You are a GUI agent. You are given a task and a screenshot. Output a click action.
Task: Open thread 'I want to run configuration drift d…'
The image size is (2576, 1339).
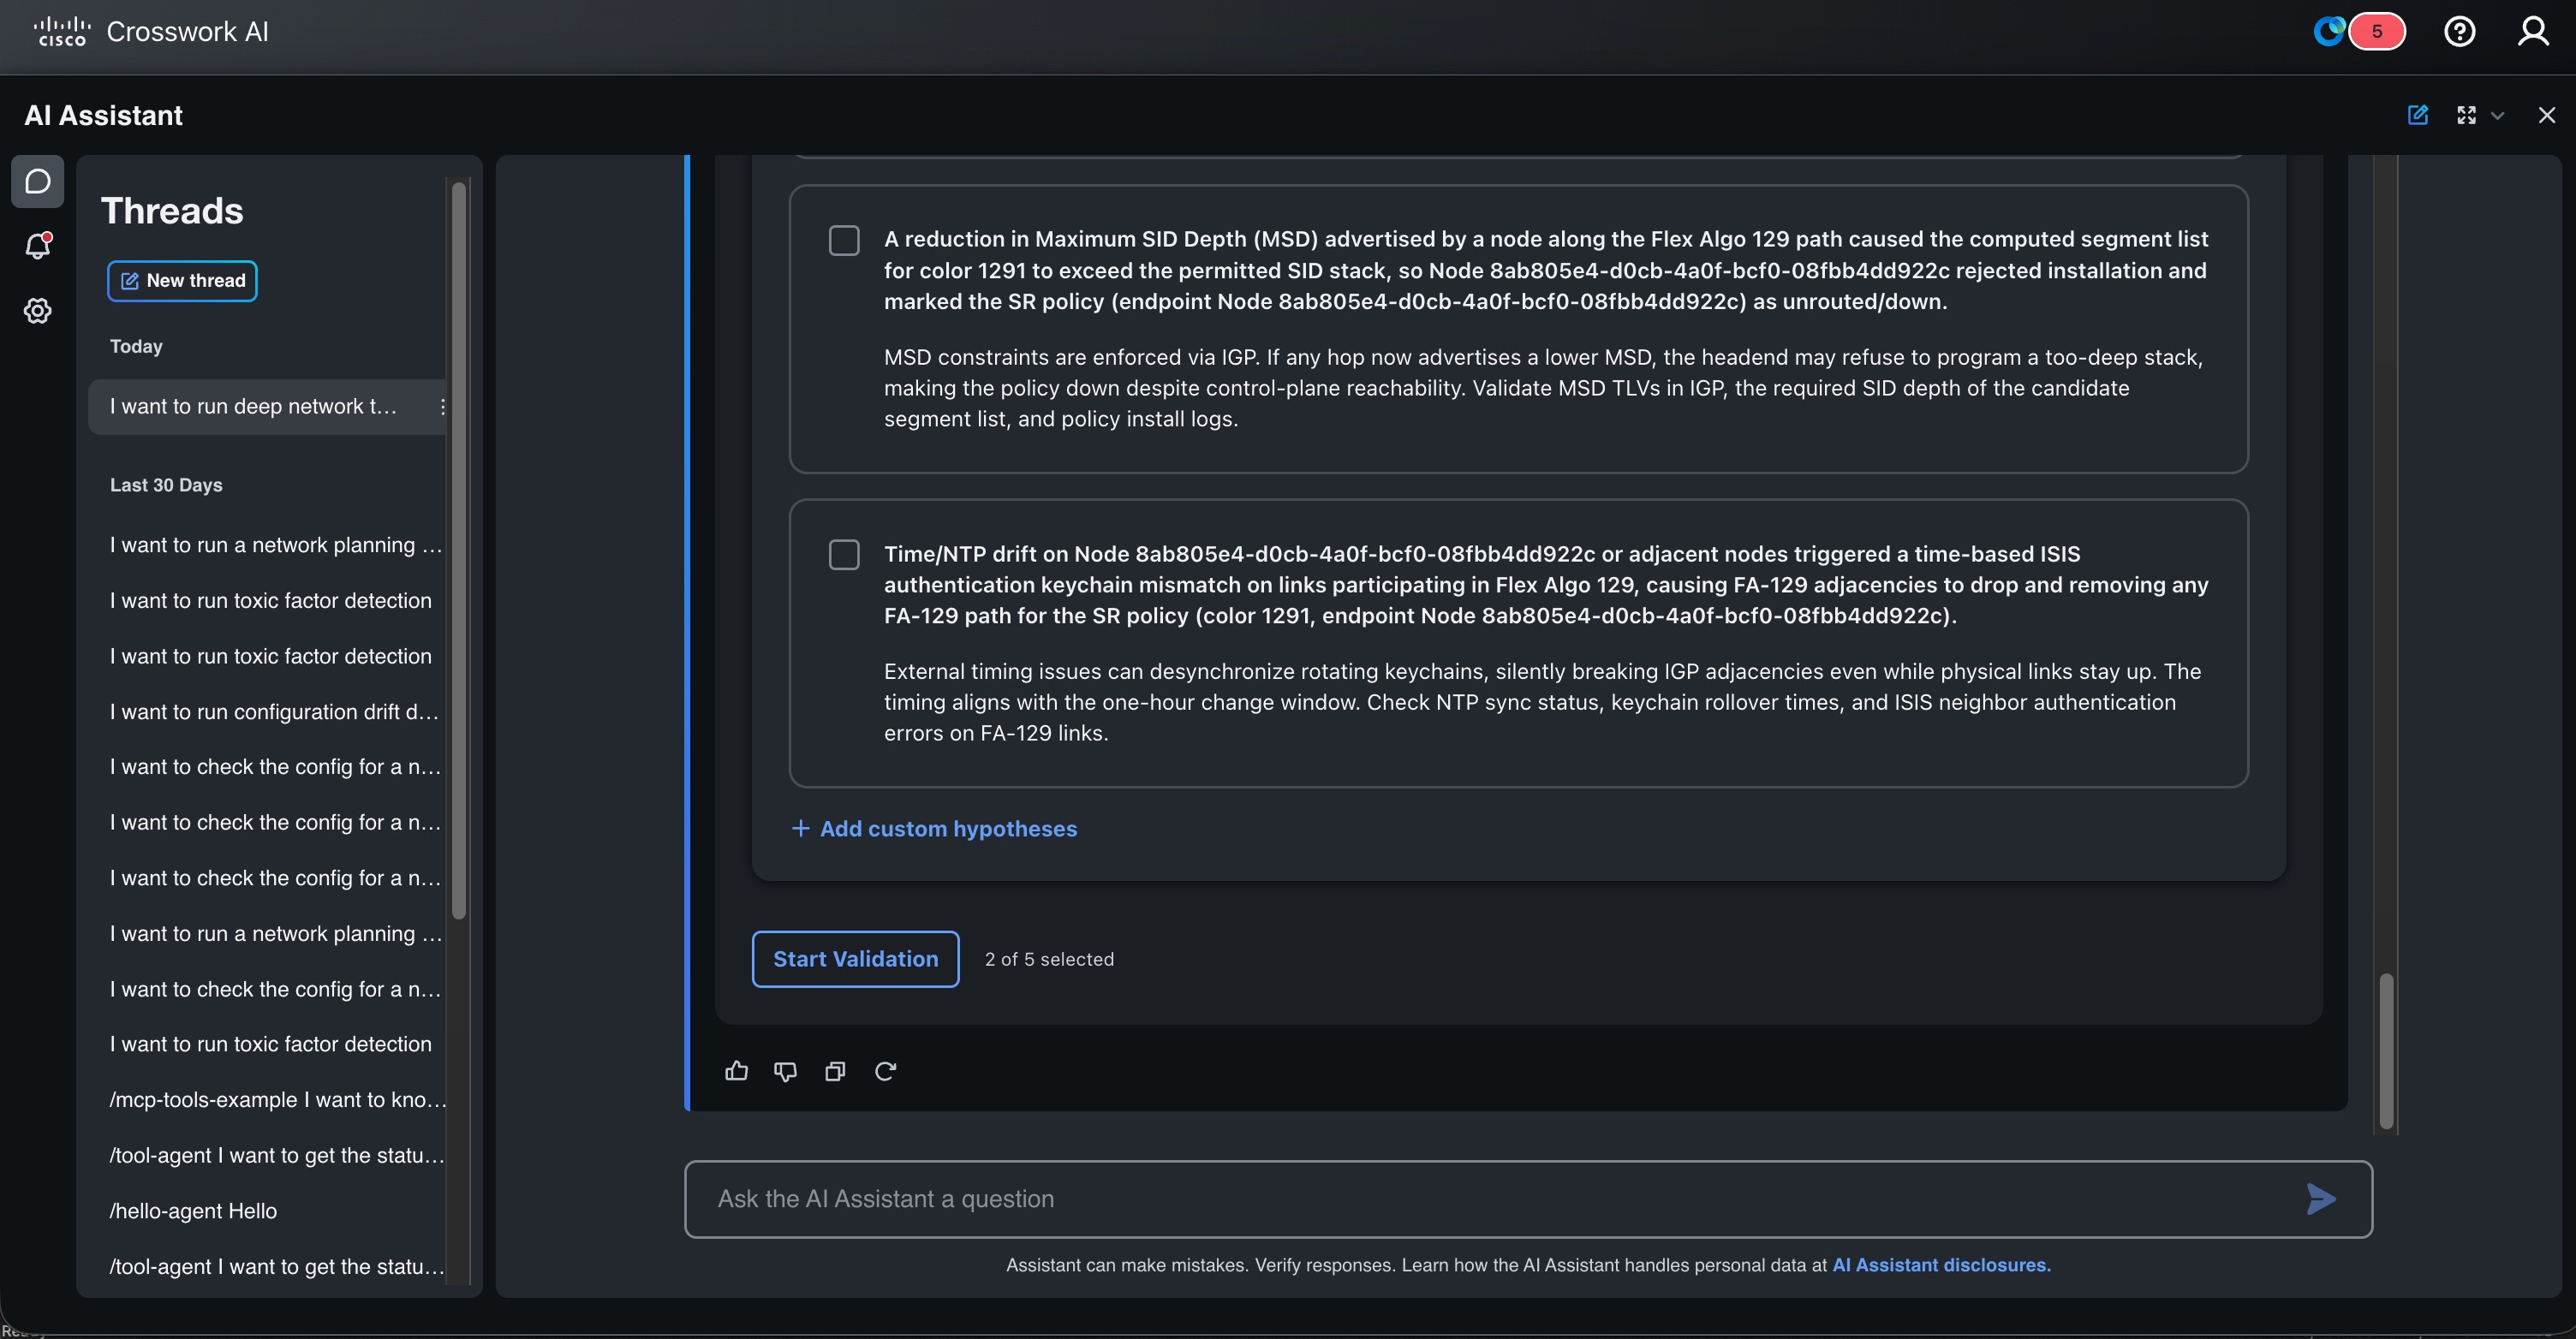click(274, 712)
